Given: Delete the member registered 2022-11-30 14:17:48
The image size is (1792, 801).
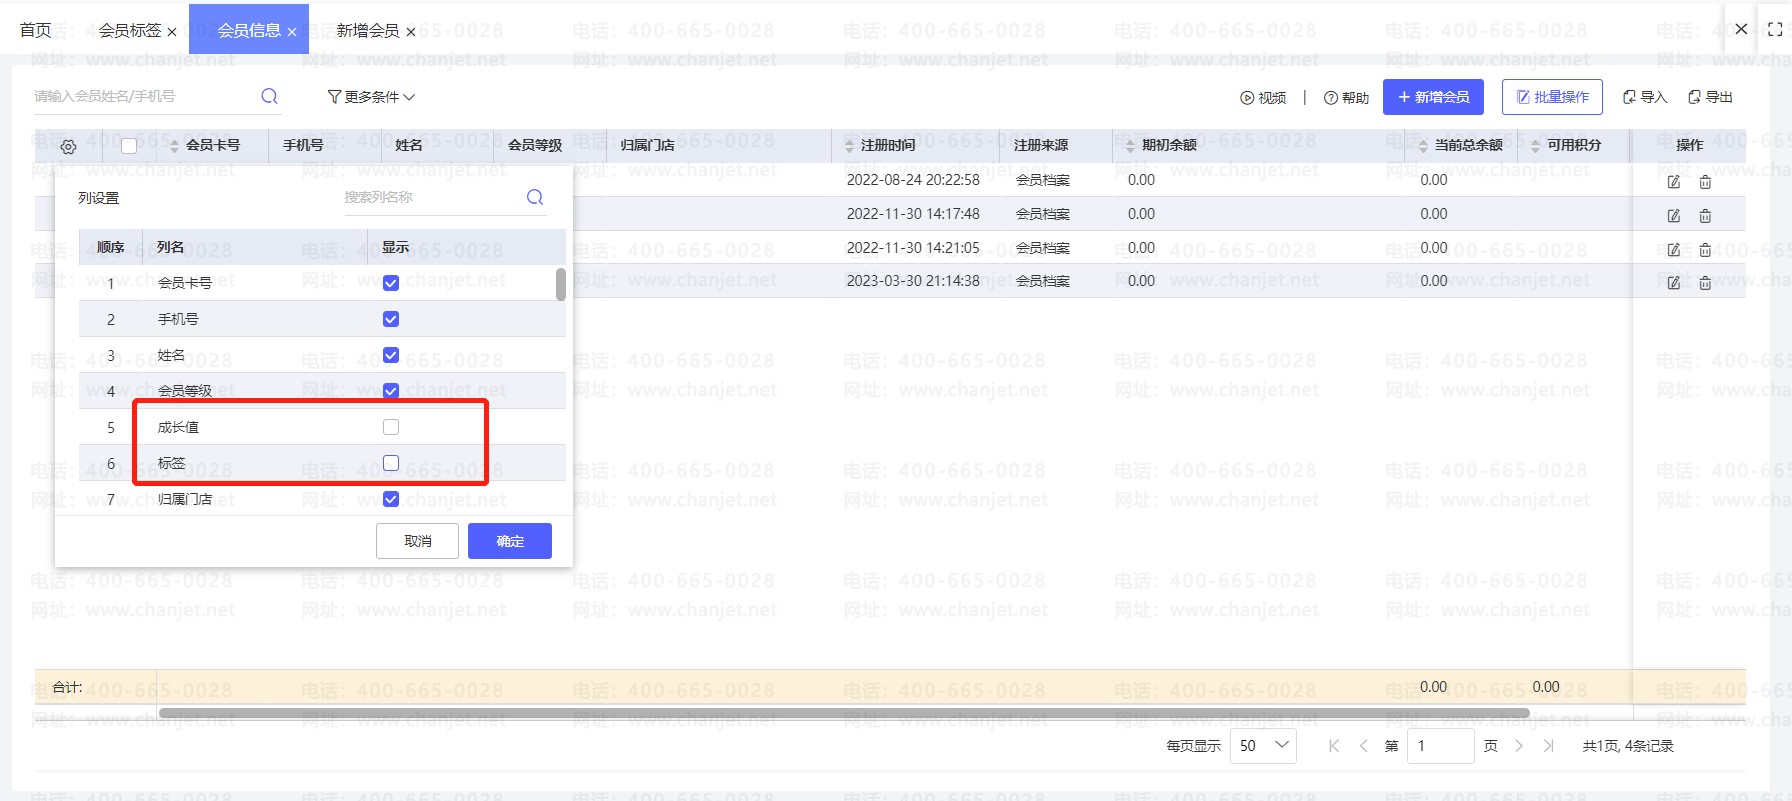Looking at the screenshot, I should point(1705,216).
